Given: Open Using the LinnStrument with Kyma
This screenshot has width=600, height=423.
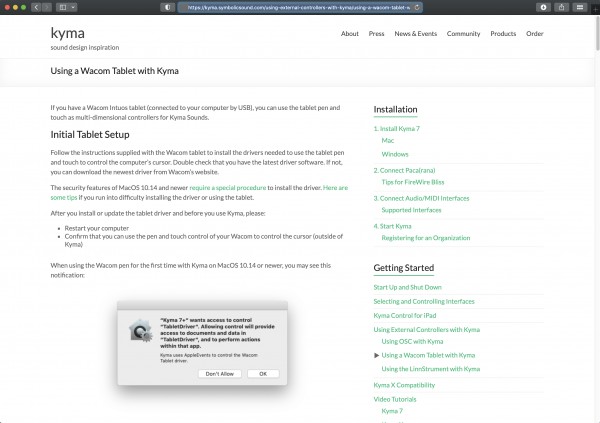Looking at the screenshot, I should click(431, 369).
